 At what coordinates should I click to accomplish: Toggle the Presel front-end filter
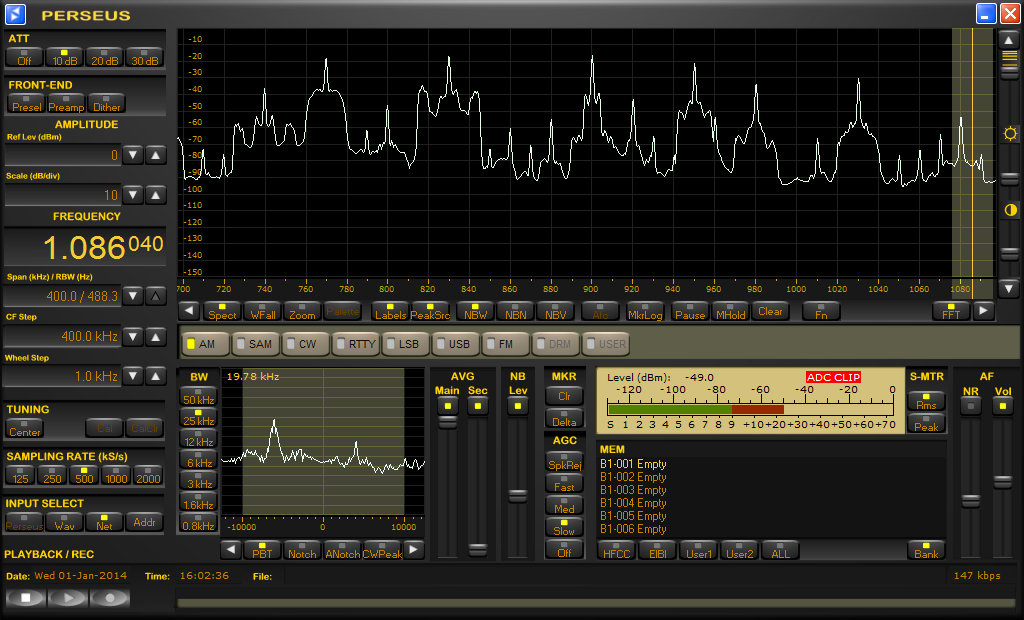(x=26, y=103)
